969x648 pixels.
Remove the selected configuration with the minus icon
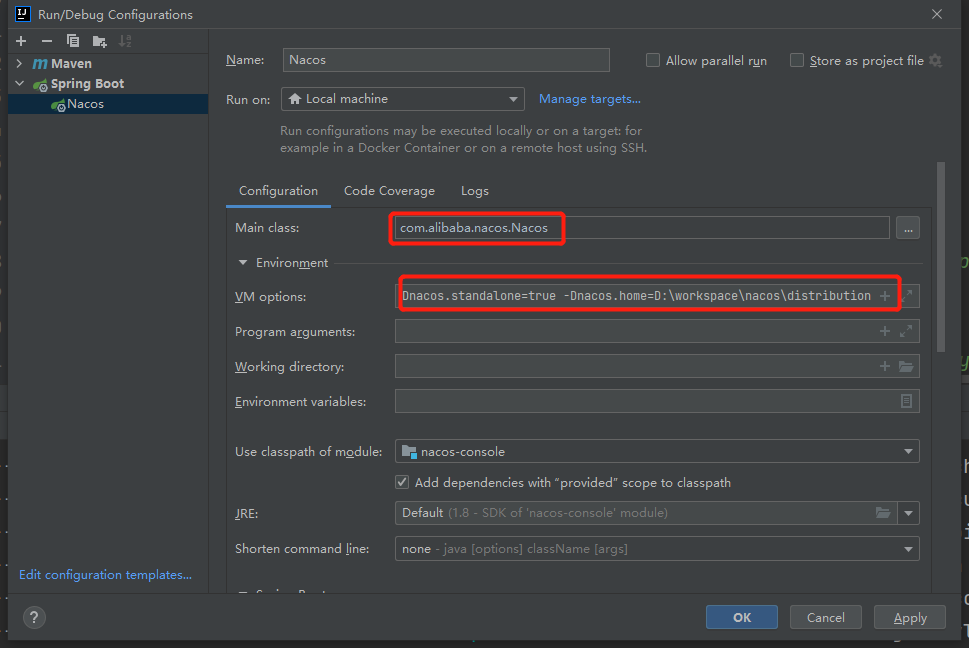click(x=47, y=41)
